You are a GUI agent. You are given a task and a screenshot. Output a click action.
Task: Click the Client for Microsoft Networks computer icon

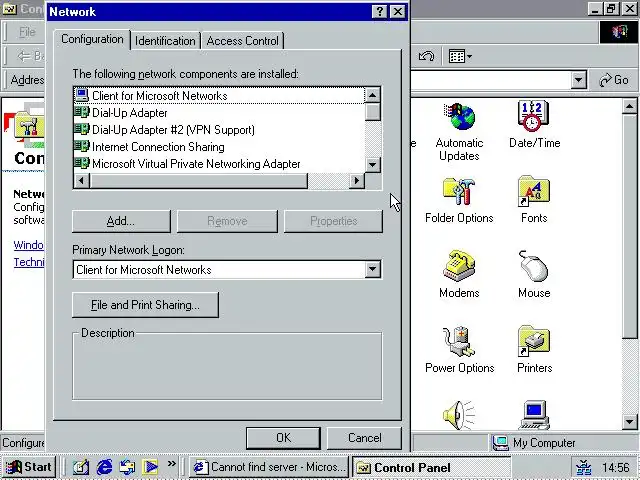[82, 95]
